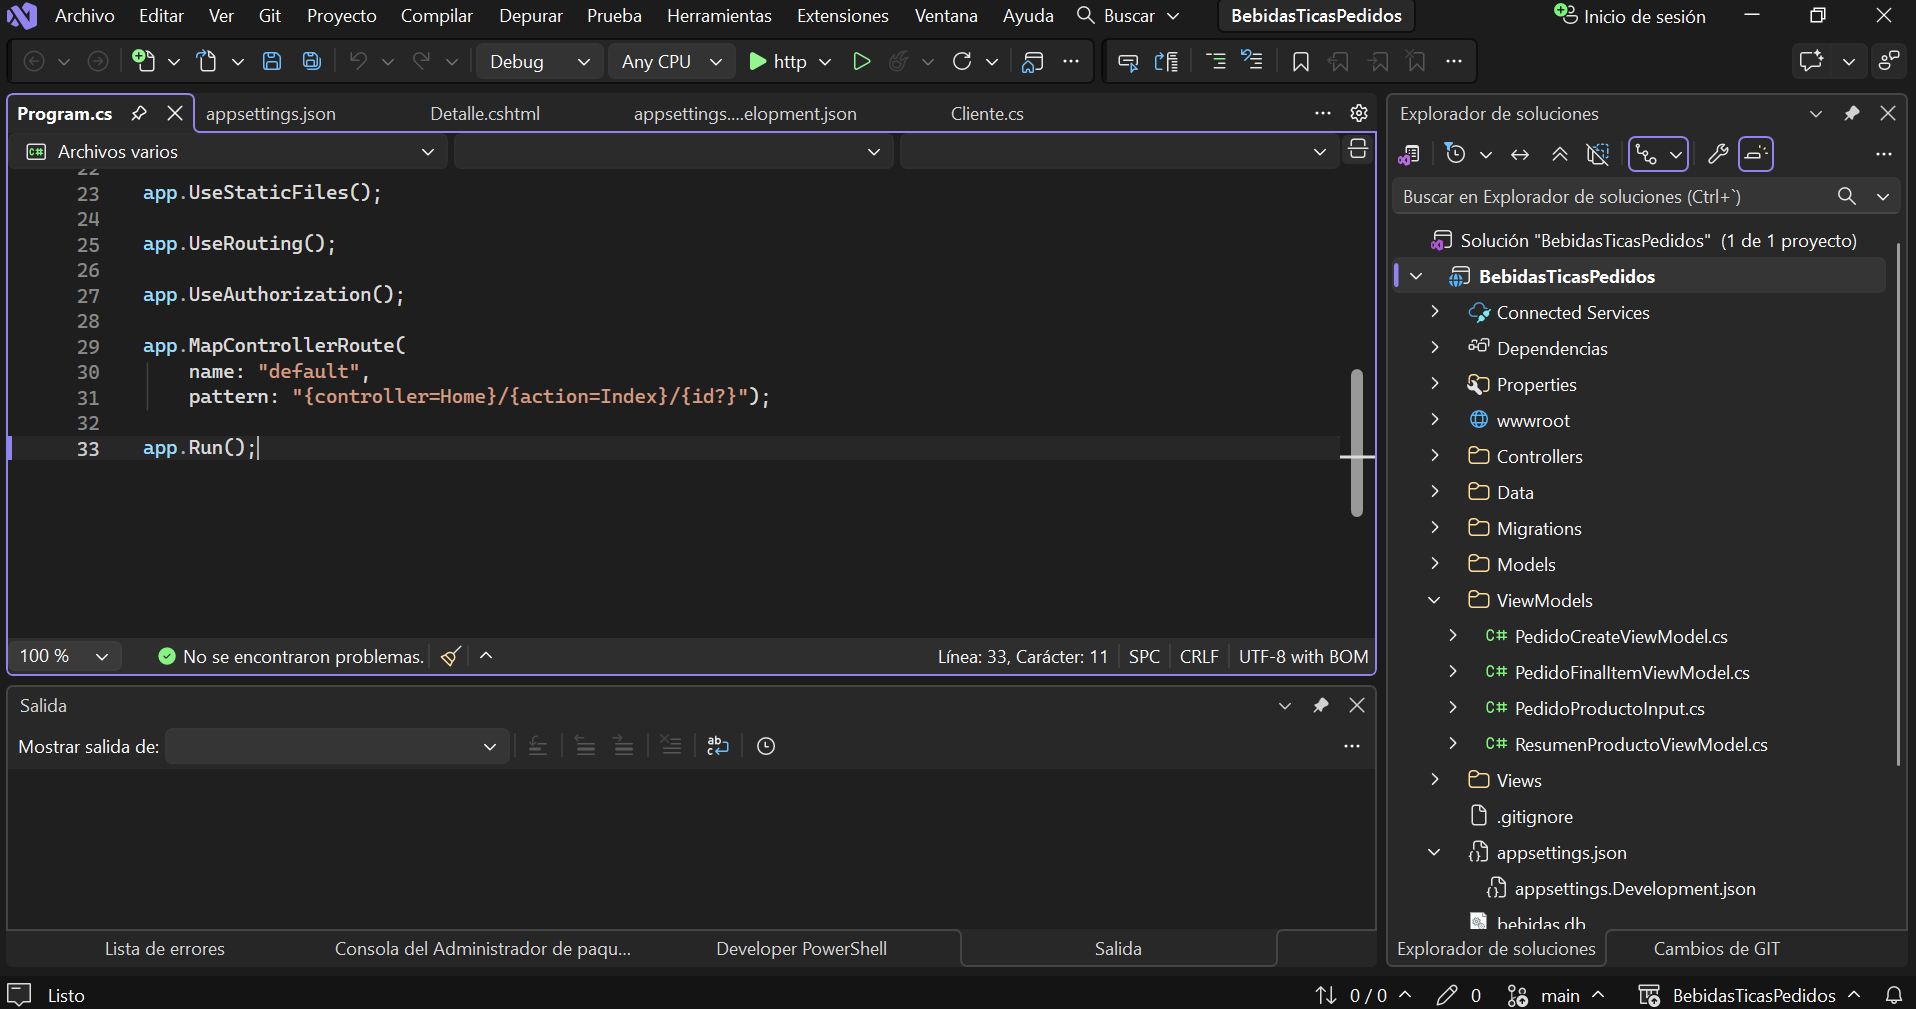Click the Restart circular arrow icon

coord(962,61)
